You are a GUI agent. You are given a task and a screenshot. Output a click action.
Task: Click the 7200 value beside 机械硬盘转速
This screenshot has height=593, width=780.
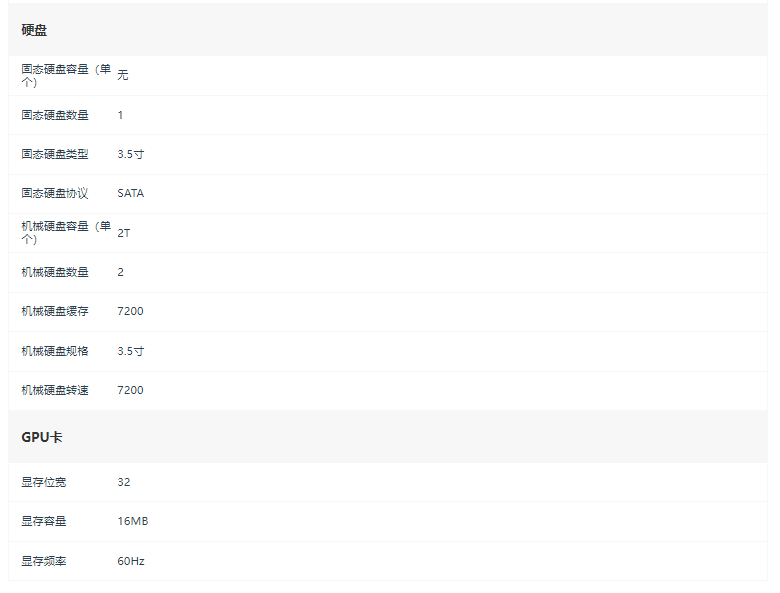(x=130, y=390)
